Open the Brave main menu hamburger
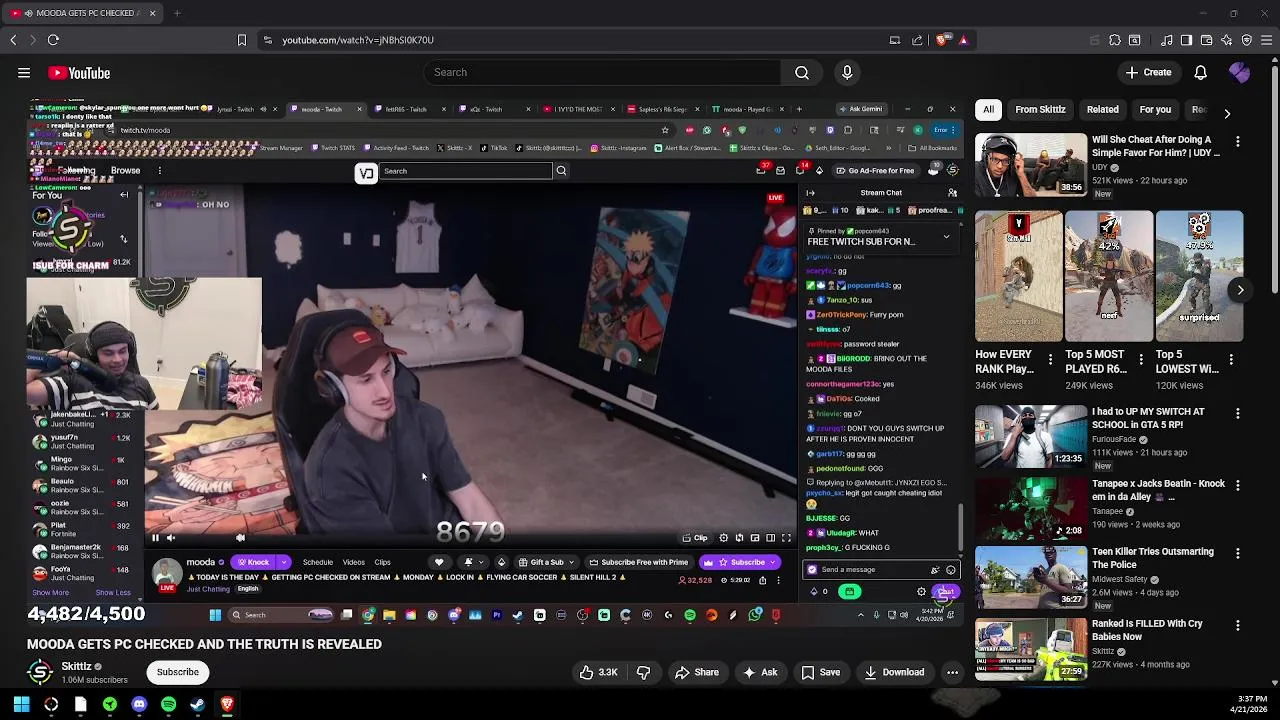 click(1267, 40)
